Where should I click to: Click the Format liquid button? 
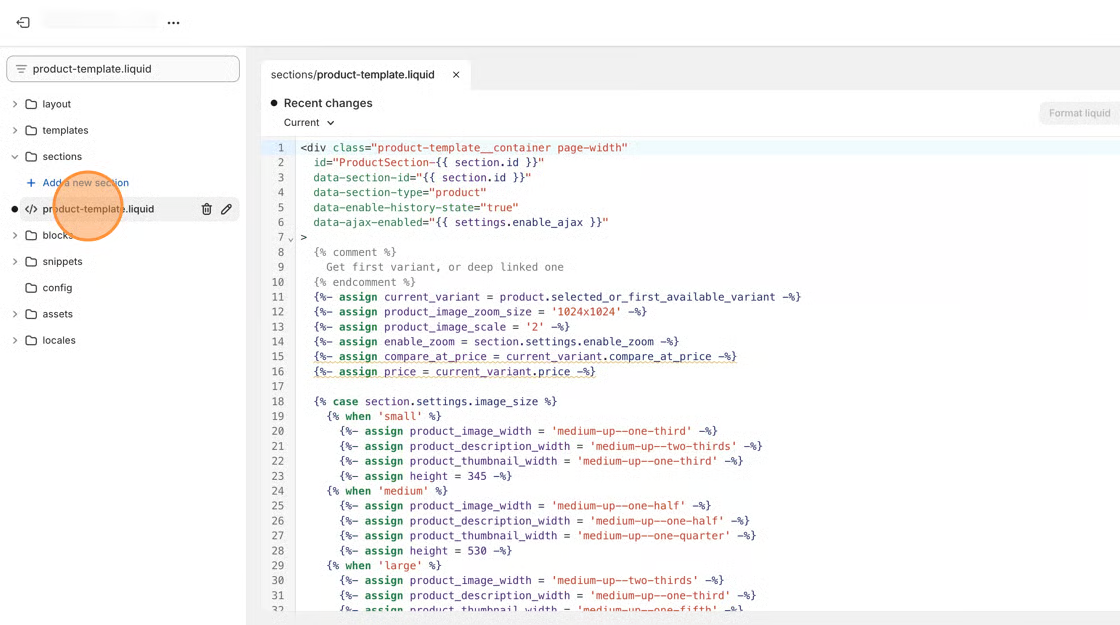click(x=1079, y=113)
